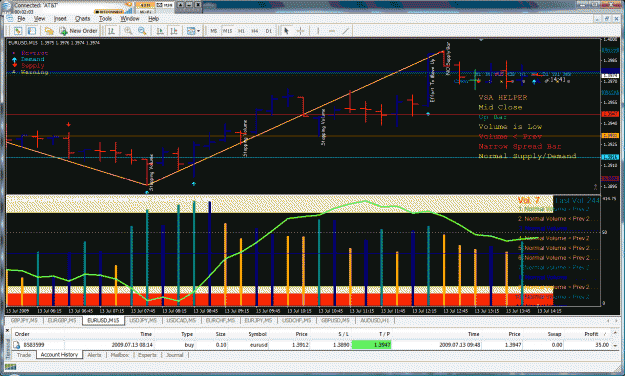Open the File menu
The height and width of the screenshot is (376, 625).
click(21, 18)
